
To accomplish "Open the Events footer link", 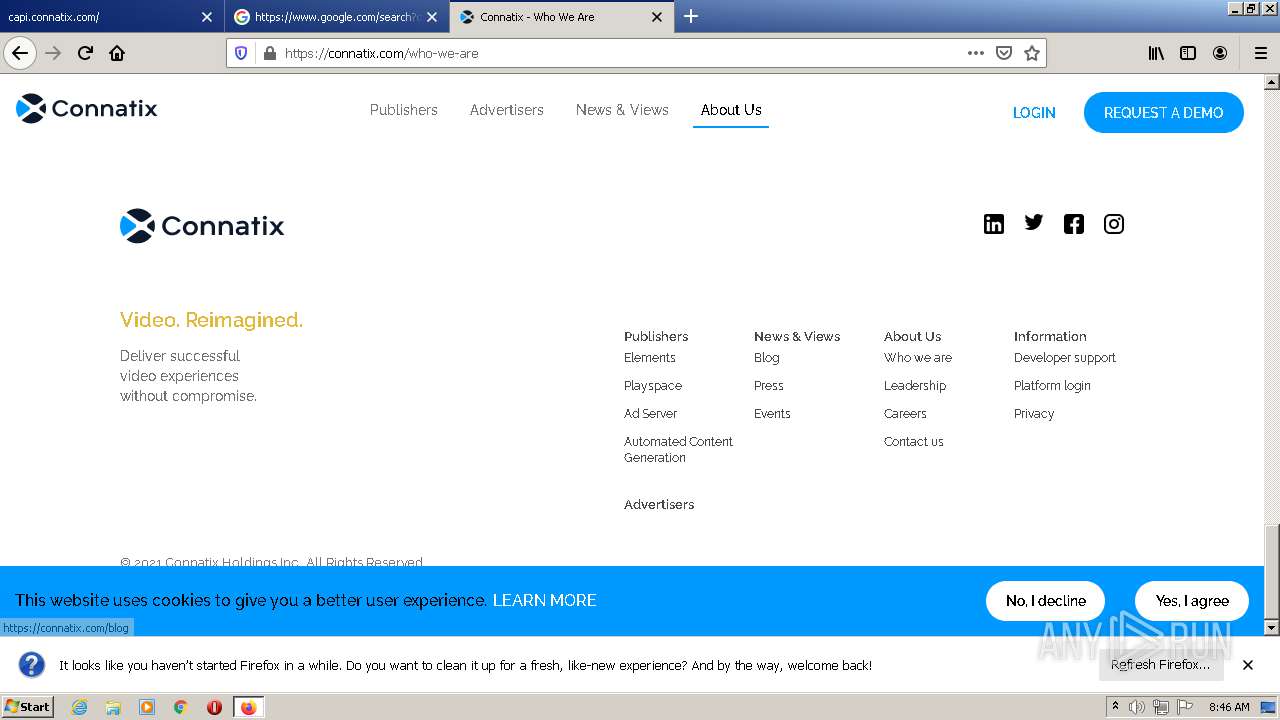I will [772, 414].
